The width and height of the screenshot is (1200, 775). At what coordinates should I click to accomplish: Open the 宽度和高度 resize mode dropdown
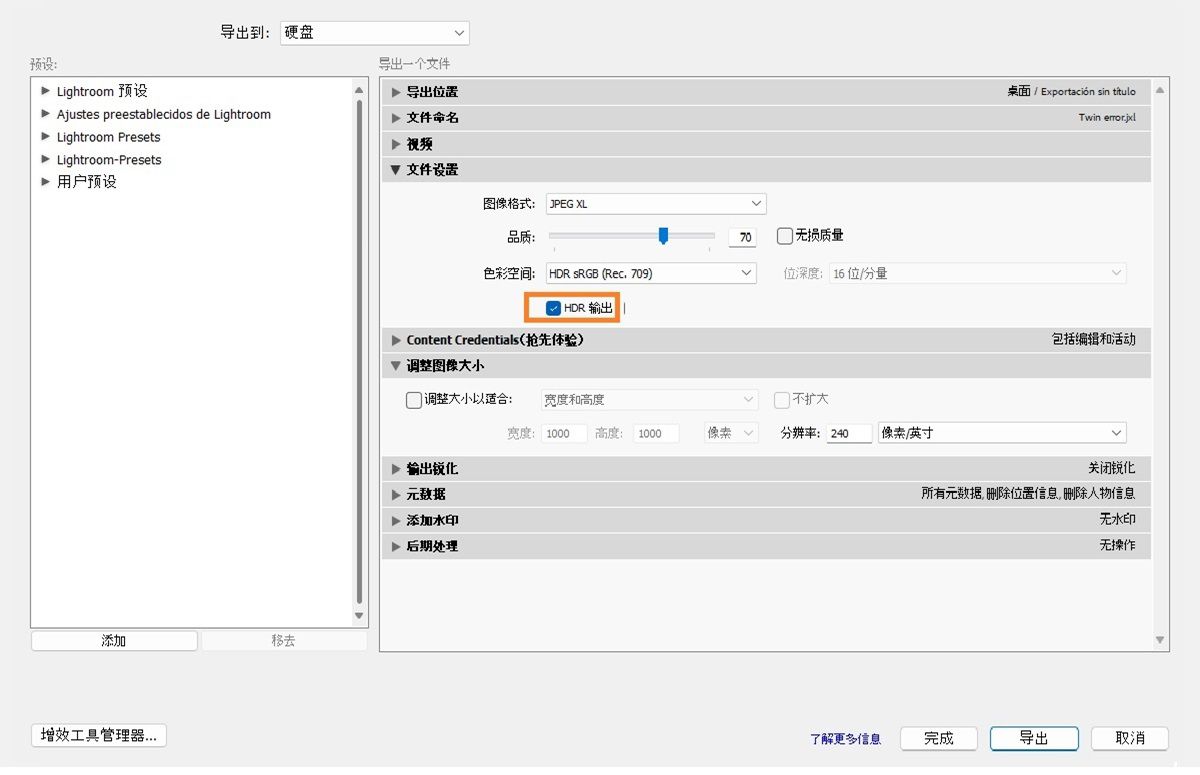point(650,399)
